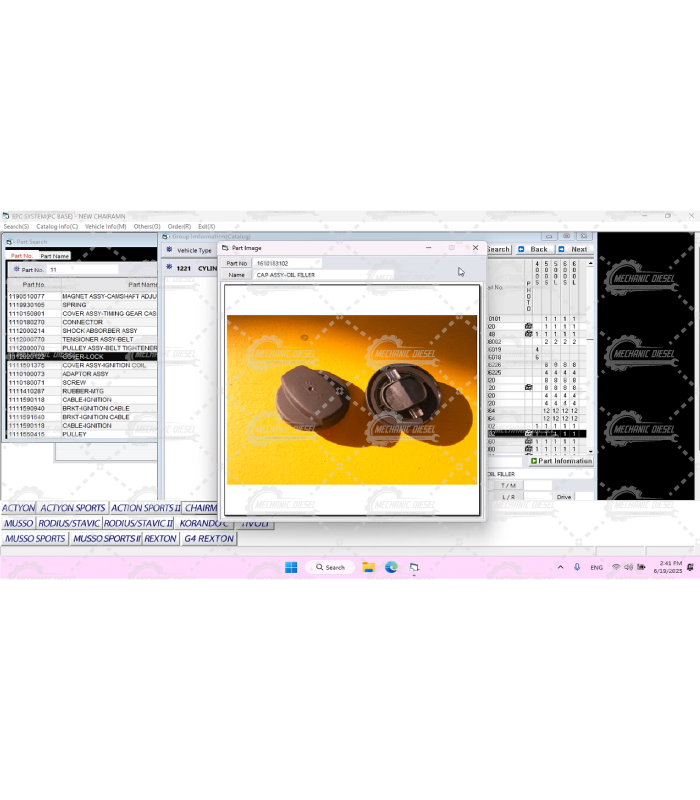Launch Microsoft Edge from the taskbar
The height and width of the screenshot is (800, 700).
(x=391, y=567)
